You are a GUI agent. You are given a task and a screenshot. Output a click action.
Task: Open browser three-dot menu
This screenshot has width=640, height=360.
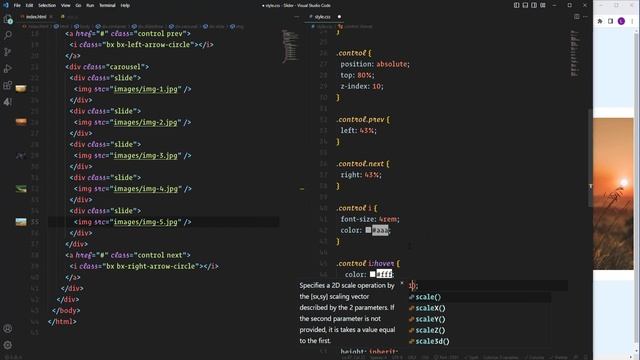[632, 21]
